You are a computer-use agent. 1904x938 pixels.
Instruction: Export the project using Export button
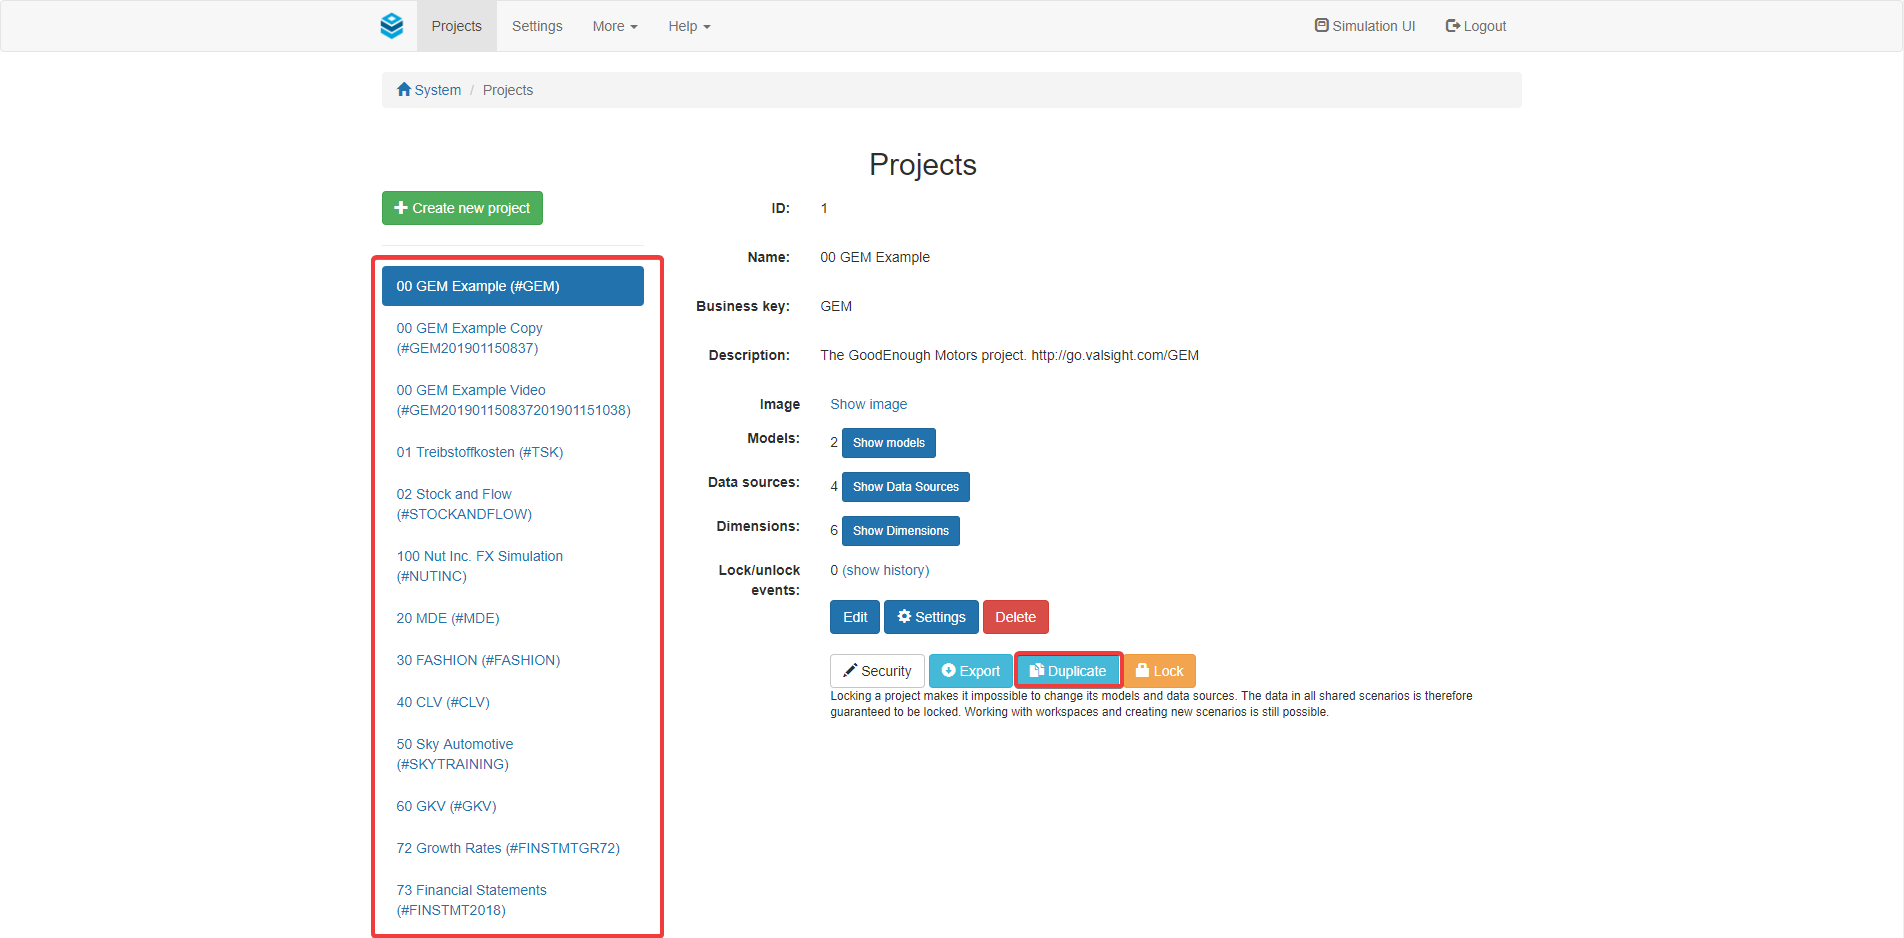coord(970,671)
